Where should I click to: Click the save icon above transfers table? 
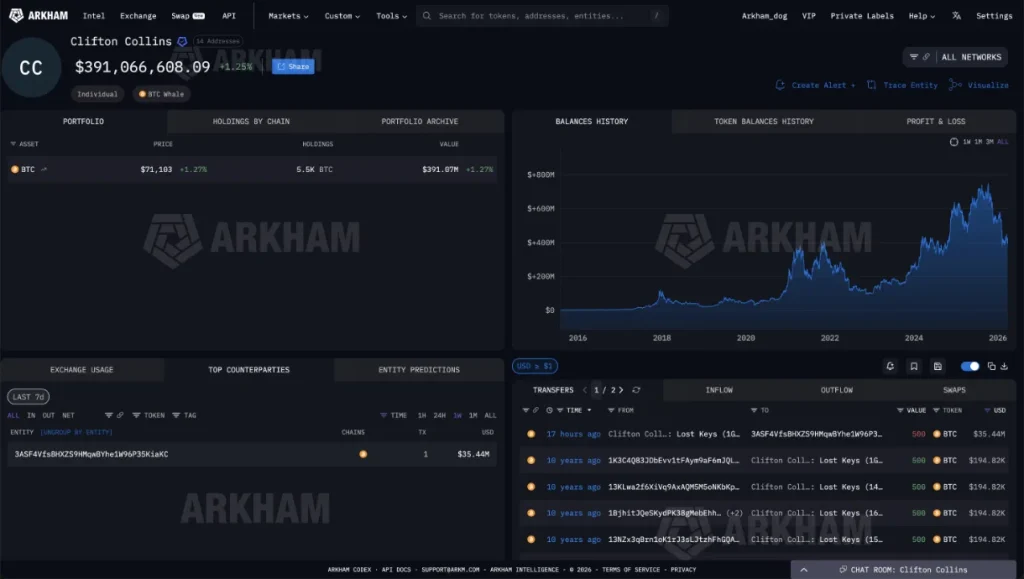click(937, 367)
